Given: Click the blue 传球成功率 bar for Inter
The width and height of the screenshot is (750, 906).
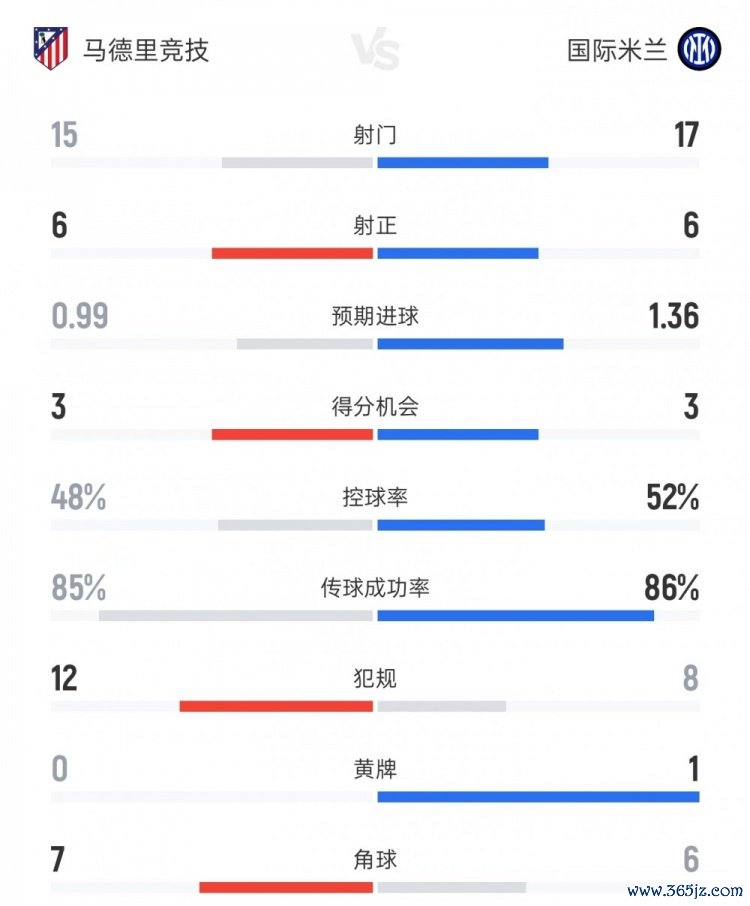Looking at the screenshot, I should tap(515, 616).
